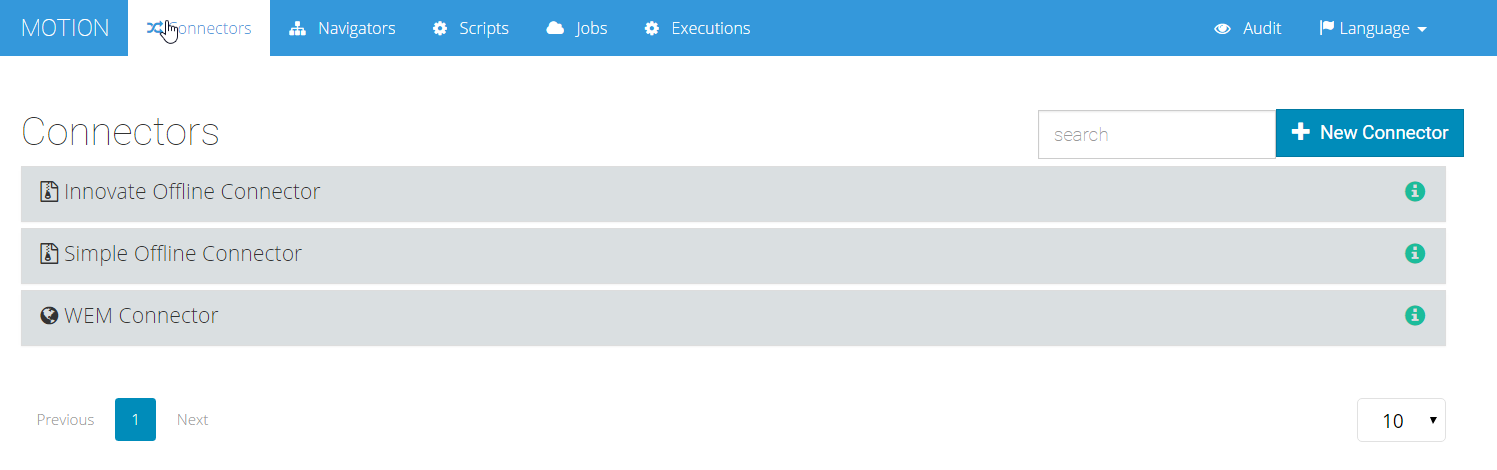Click file icon beside Innovate Offline Connector

tap(49, 192)
